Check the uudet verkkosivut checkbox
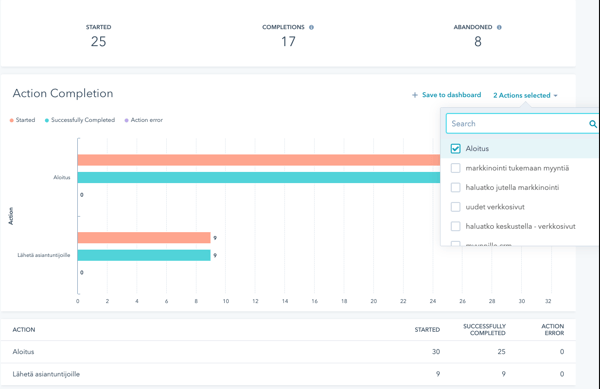This screenshot has height=389, width=600. tap(455, 207)
